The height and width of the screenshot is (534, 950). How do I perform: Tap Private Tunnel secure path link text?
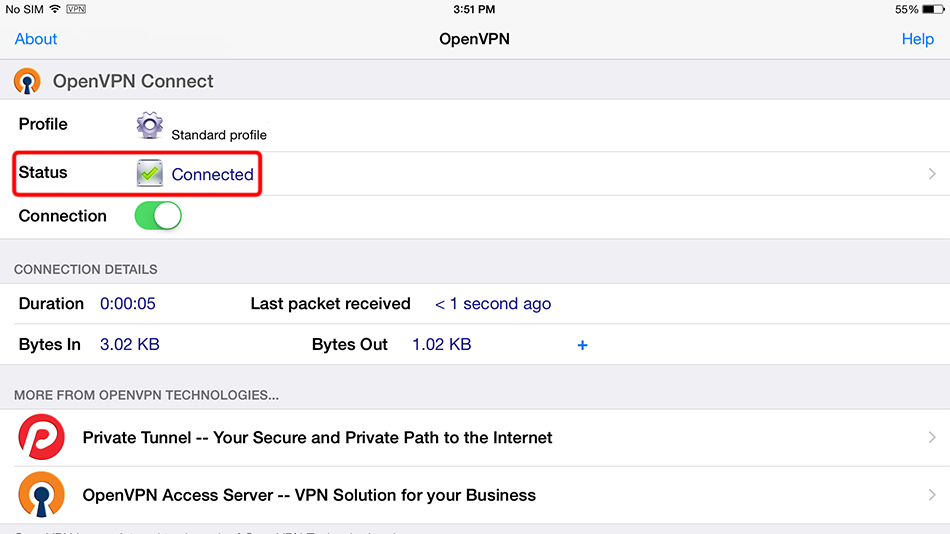(317, 438)
